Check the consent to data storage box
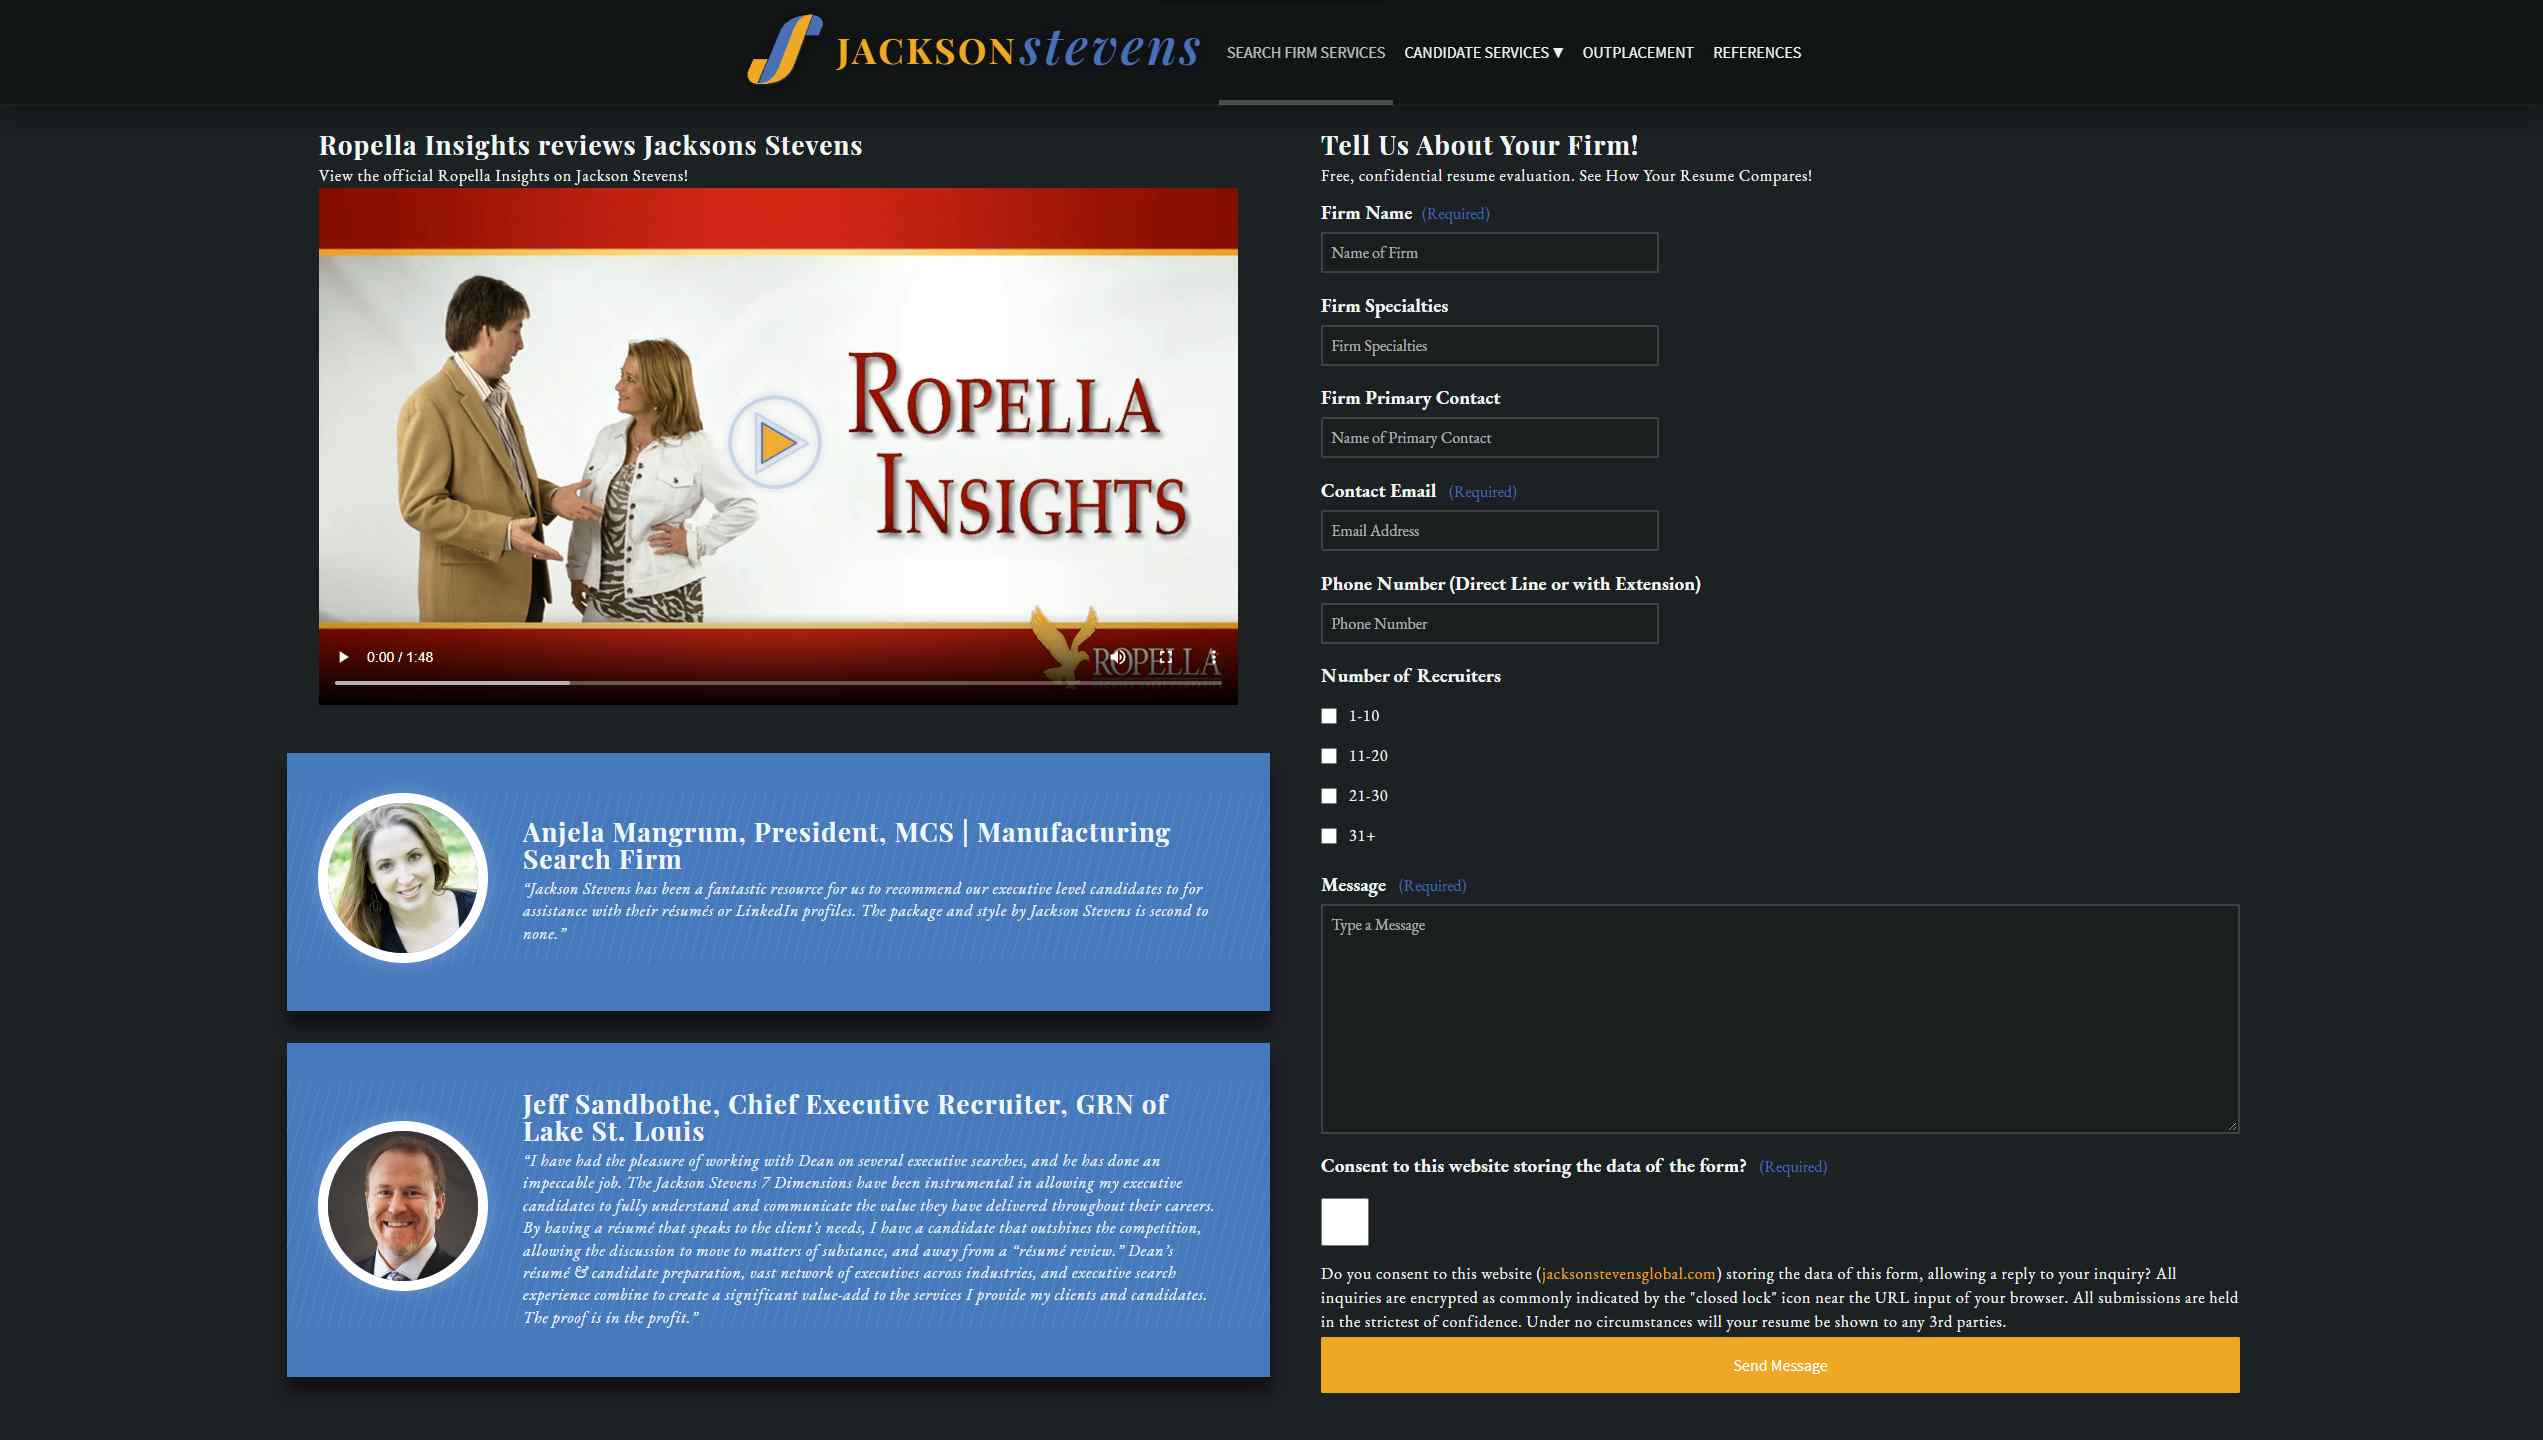Image resolution: width=2543 pixels, height=1440 pixels. coord(1344,1222)
